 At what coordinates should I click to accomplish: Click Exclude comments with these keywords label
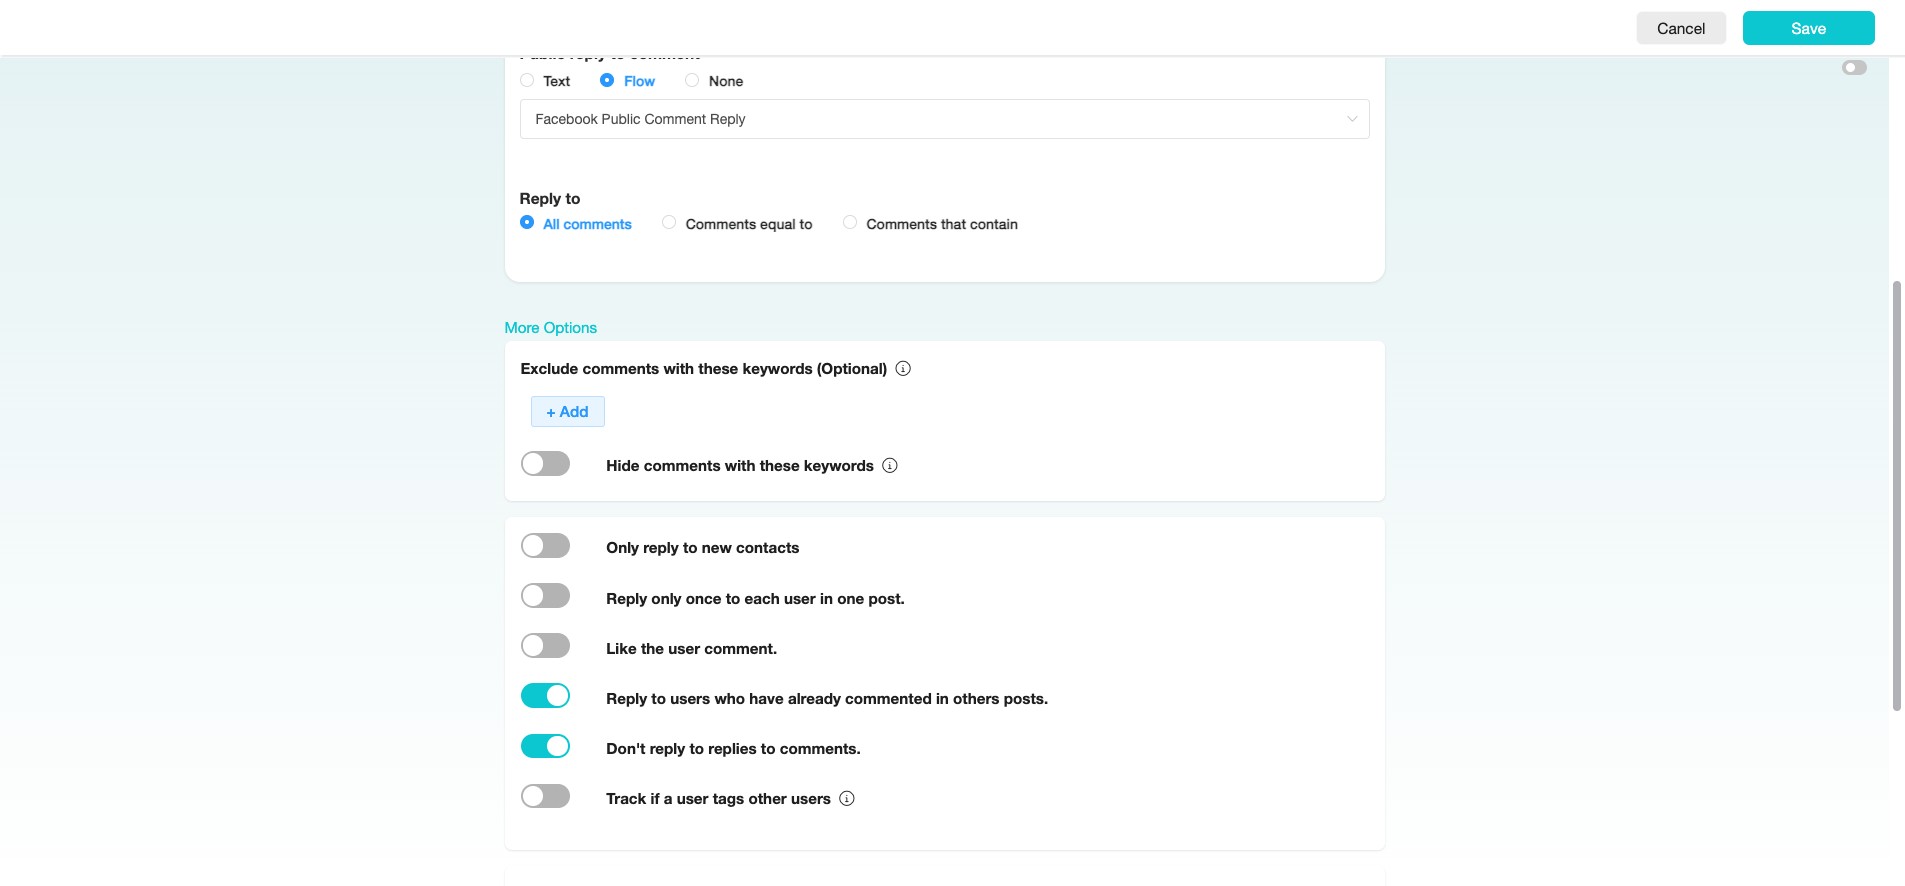[703, 369]
